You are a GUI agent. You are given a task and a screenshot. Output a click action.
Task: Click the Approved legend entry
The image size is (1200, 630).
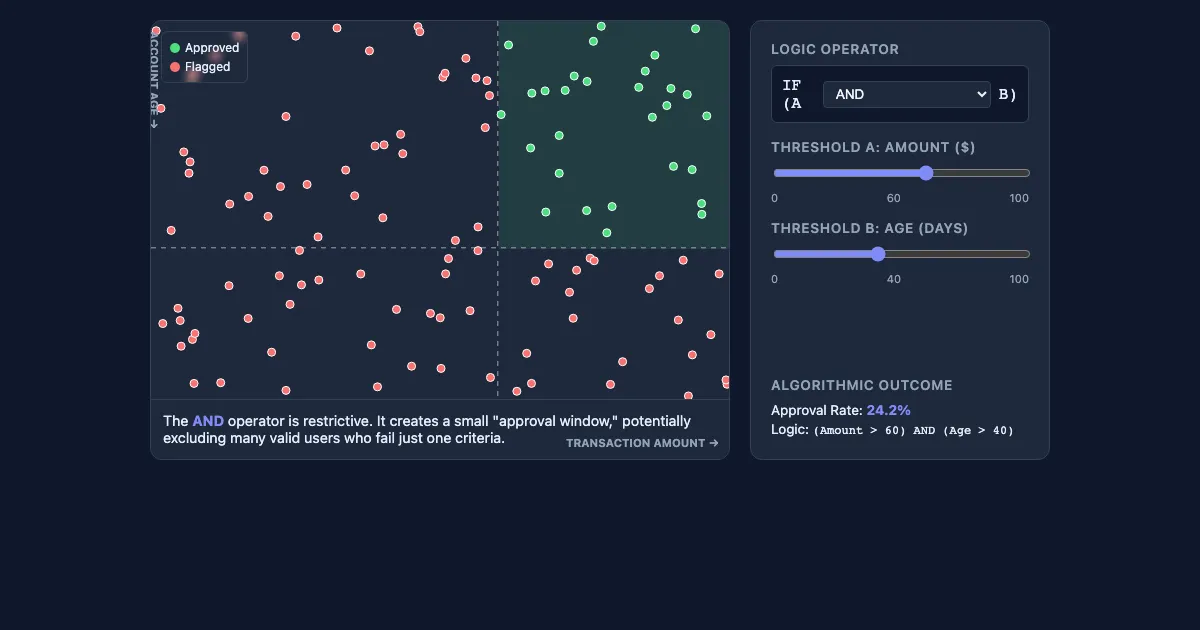[x=205, y=48]
